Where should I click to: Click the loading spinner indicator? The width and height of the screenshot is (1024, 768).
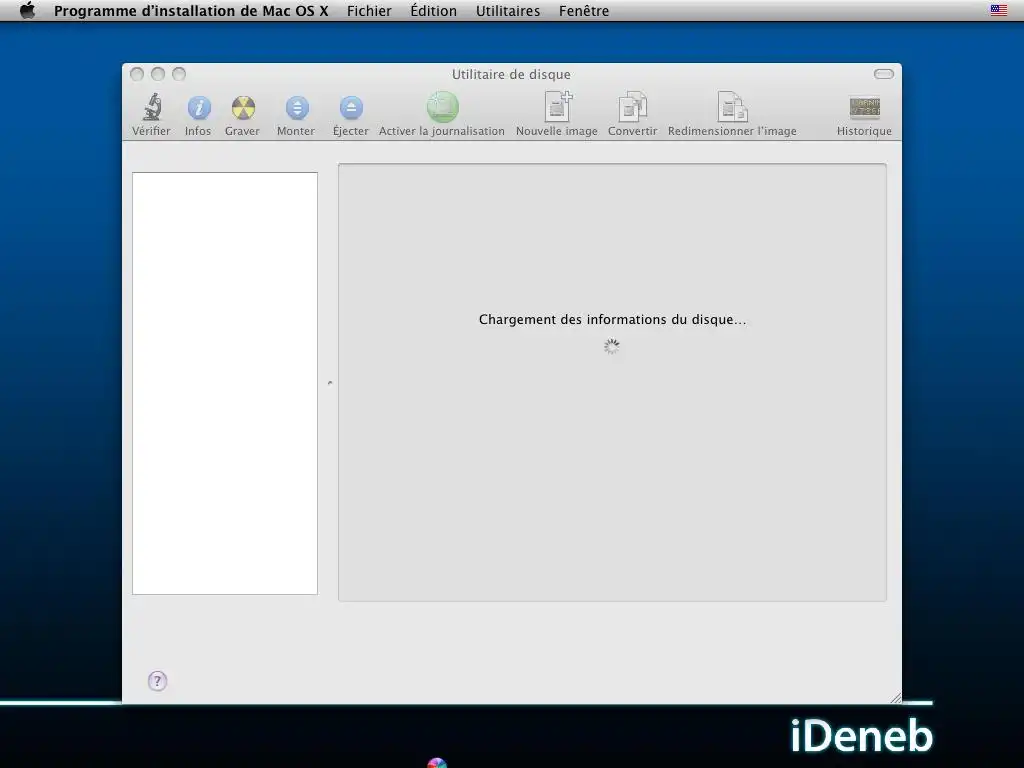tap(612, 346)
